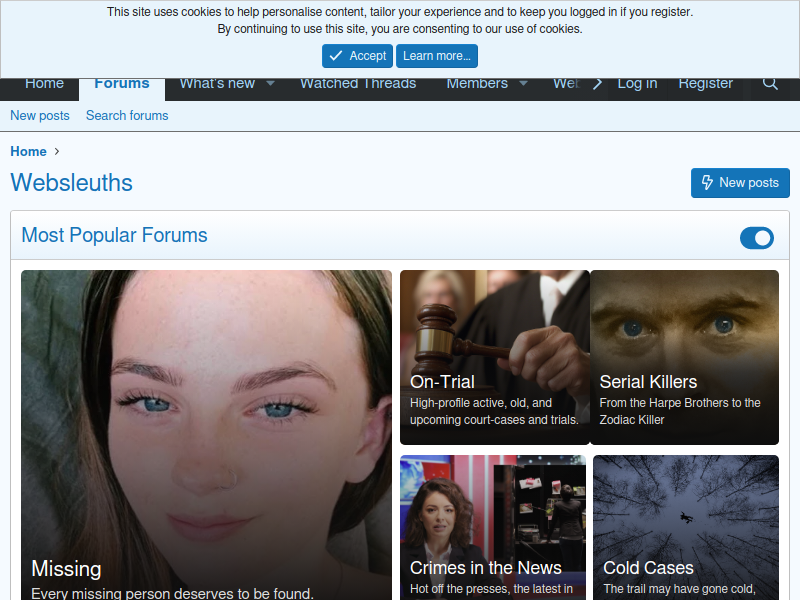
Task: Click the Websleuths page title
Action: point(71,183)
